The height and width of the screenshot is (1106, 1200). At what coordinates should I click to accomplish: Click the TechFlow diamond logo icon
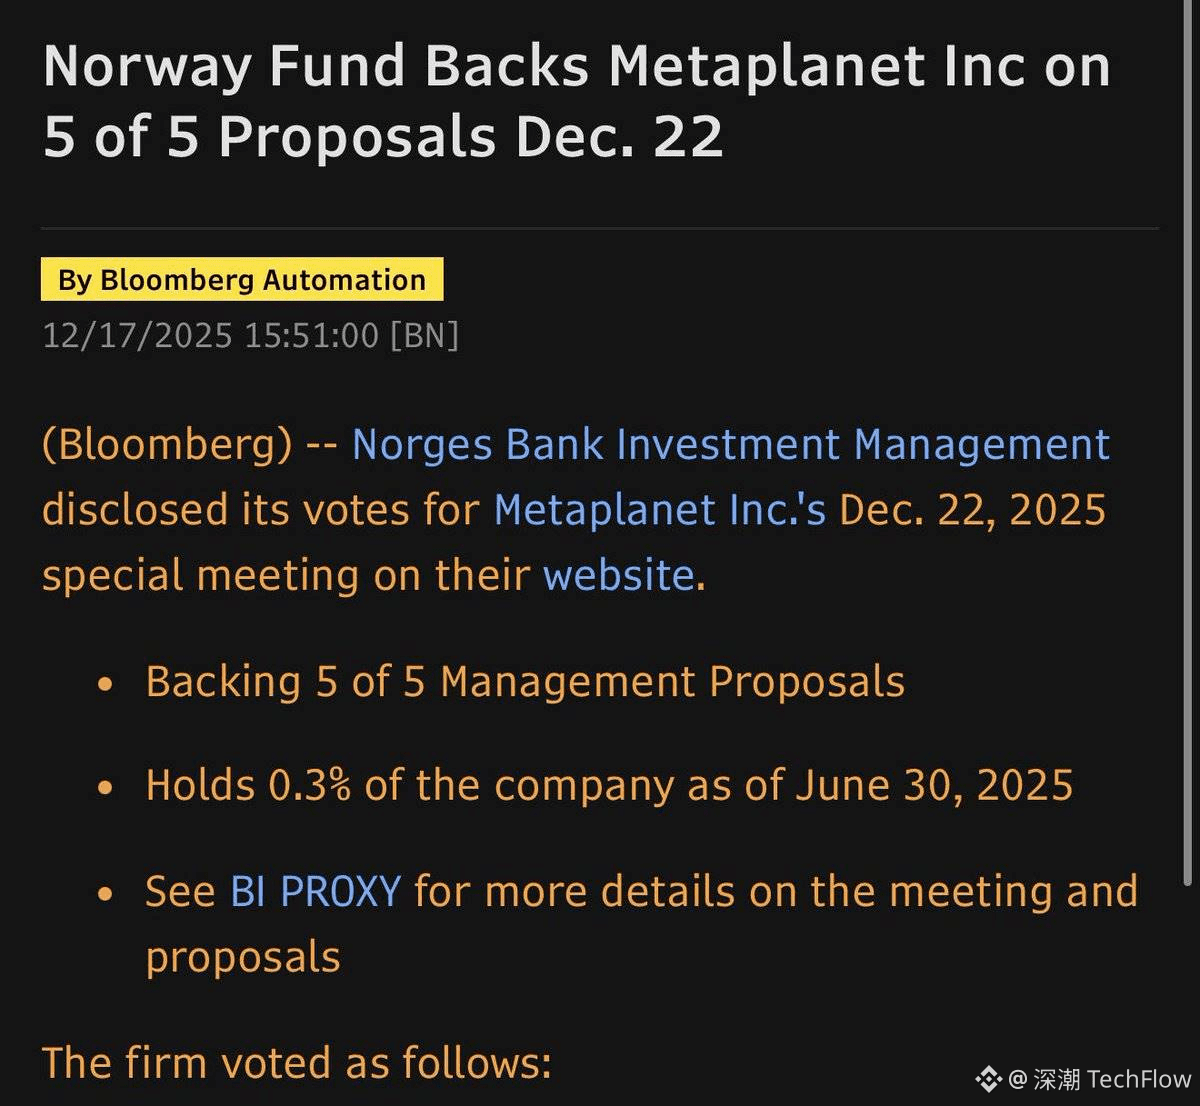click(988, 1079)
